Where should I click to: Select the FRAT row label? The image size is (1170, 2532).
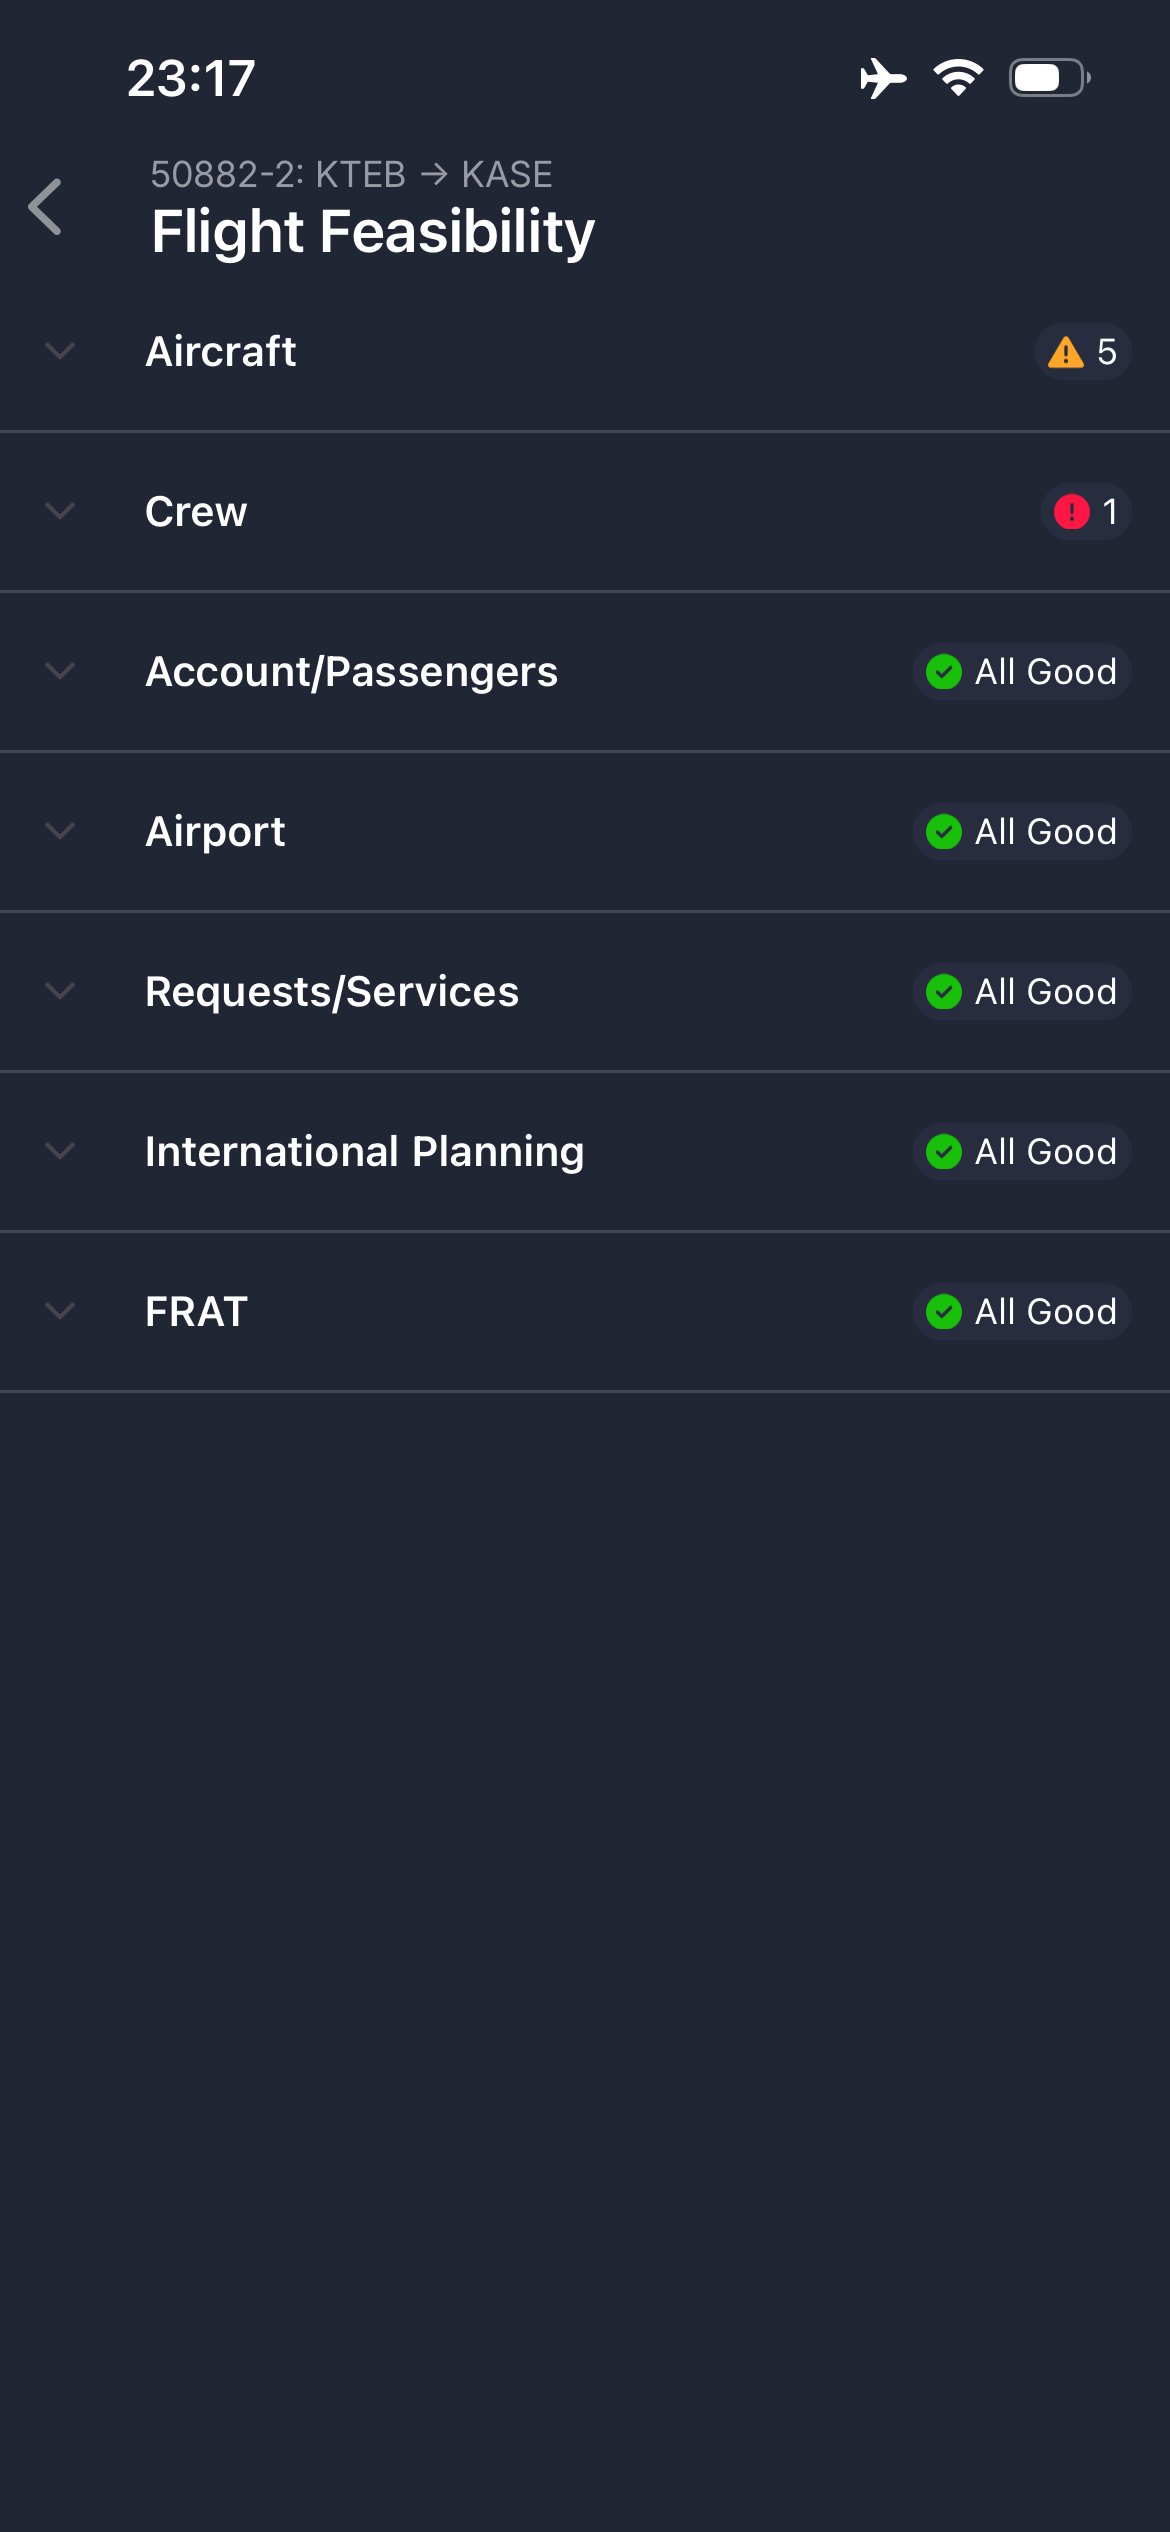click(x=196, y=1312)
